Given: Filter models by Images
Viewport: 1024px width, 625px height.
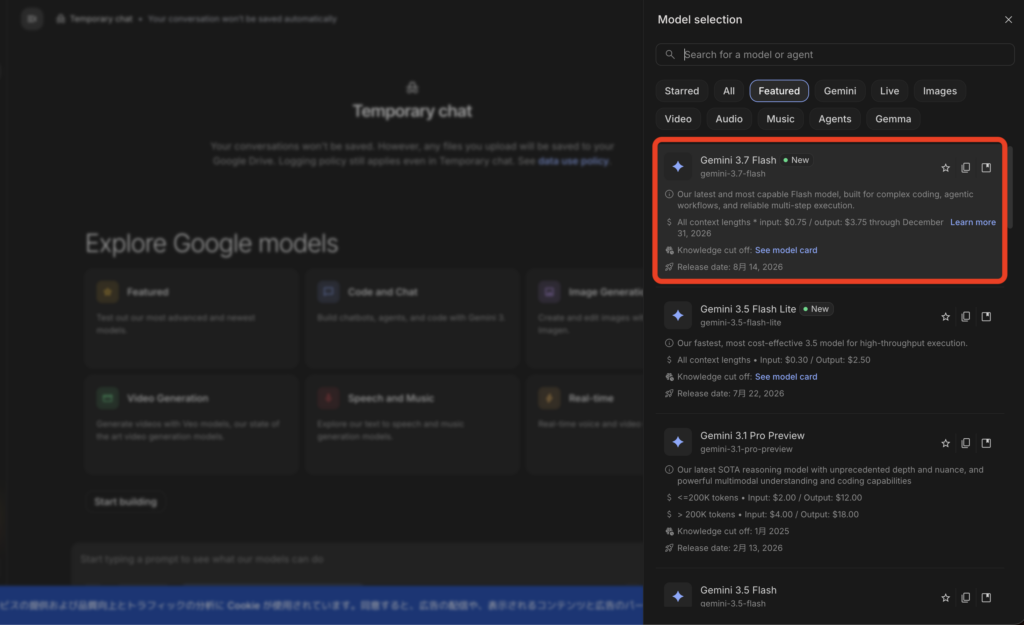Looking at the screenshot, I should pos(940,91).
